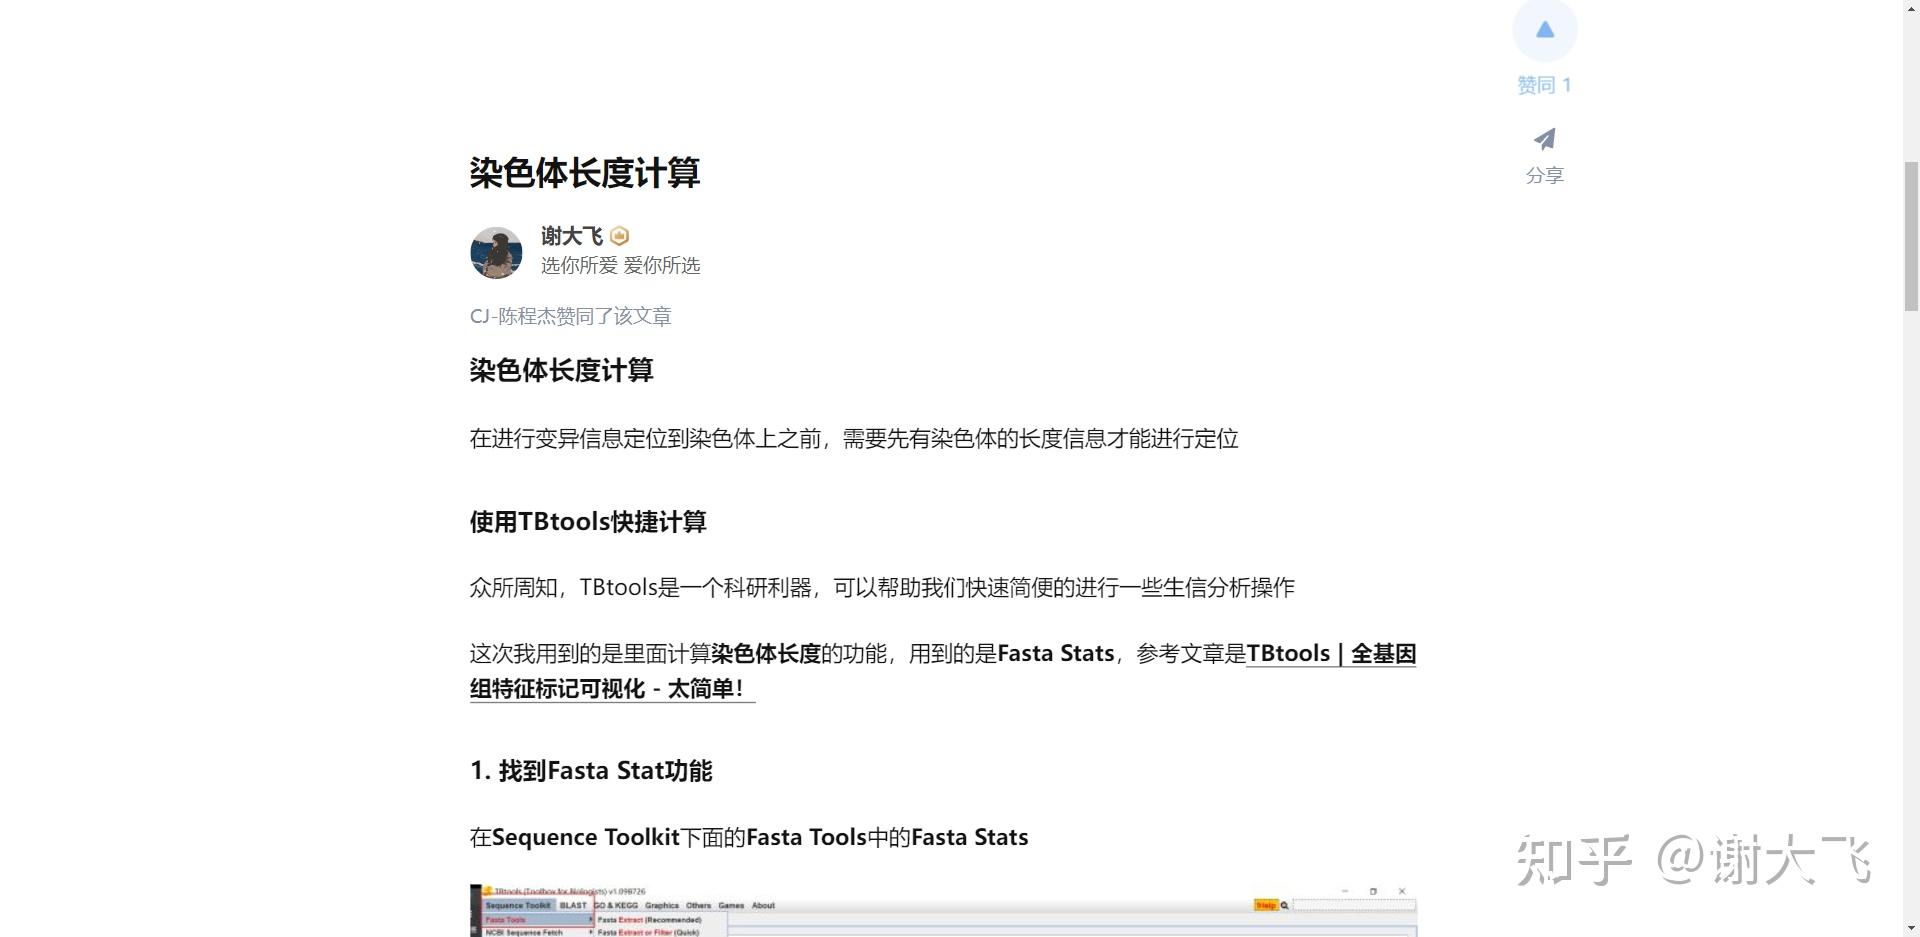Click the heading 1. 找到Fasta Stat功能

591,771
